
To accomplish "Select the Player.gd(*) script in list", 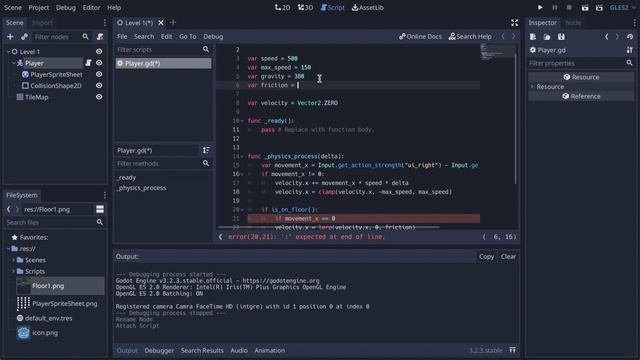I will click(164, 63).
